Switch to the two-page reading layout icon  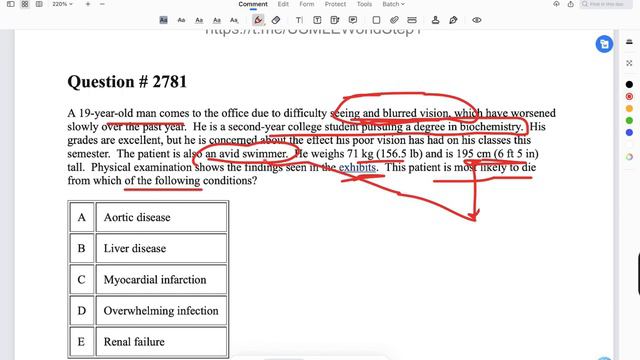39,4
